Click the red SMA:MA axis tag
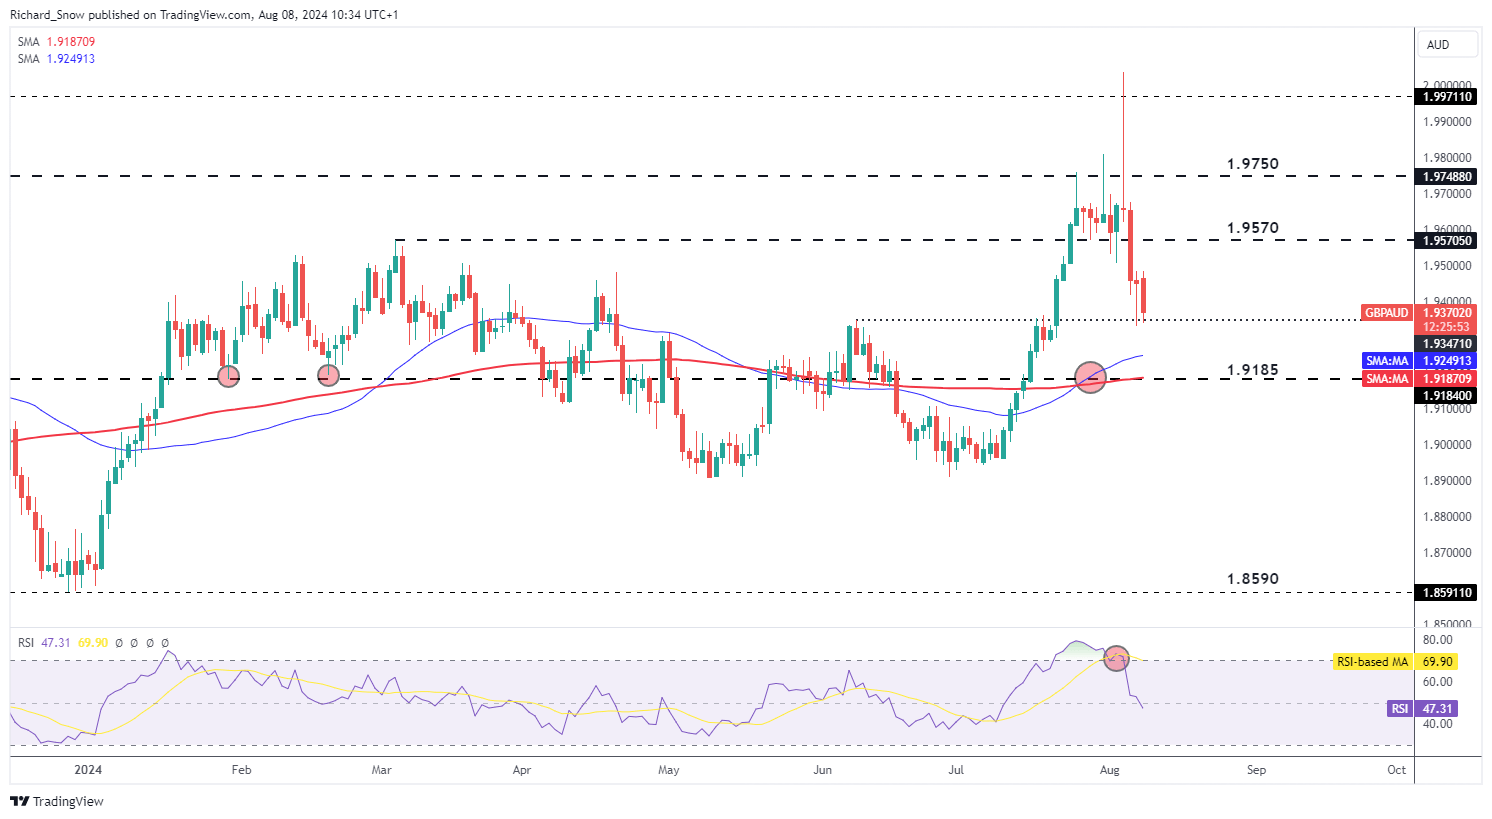 point(1387,379)
